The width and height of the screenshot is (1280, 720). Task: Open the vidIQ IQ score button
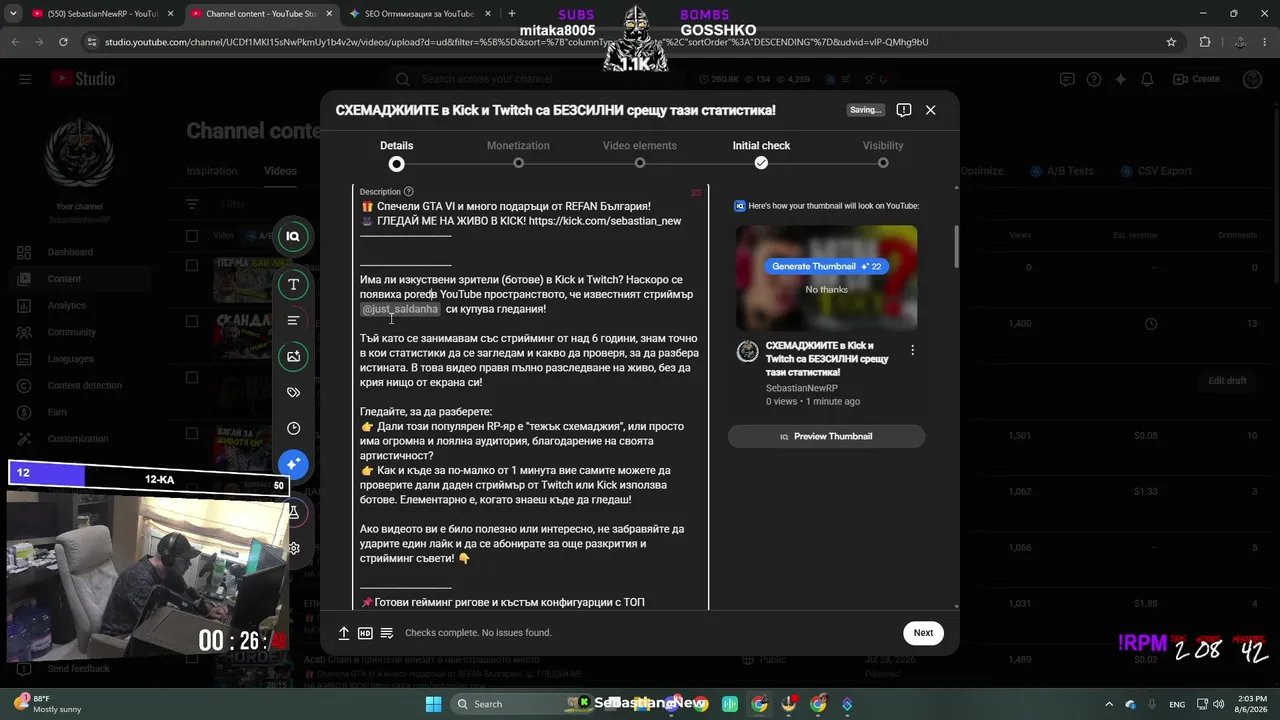point(293,236)
